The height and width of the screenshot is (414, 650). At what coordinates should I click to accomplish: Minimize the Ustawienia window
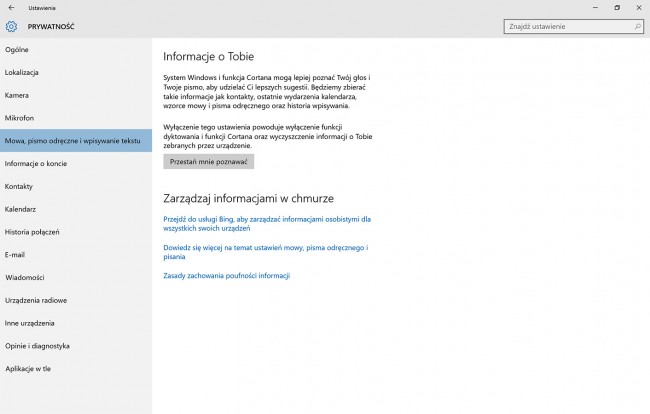(595, 7)
